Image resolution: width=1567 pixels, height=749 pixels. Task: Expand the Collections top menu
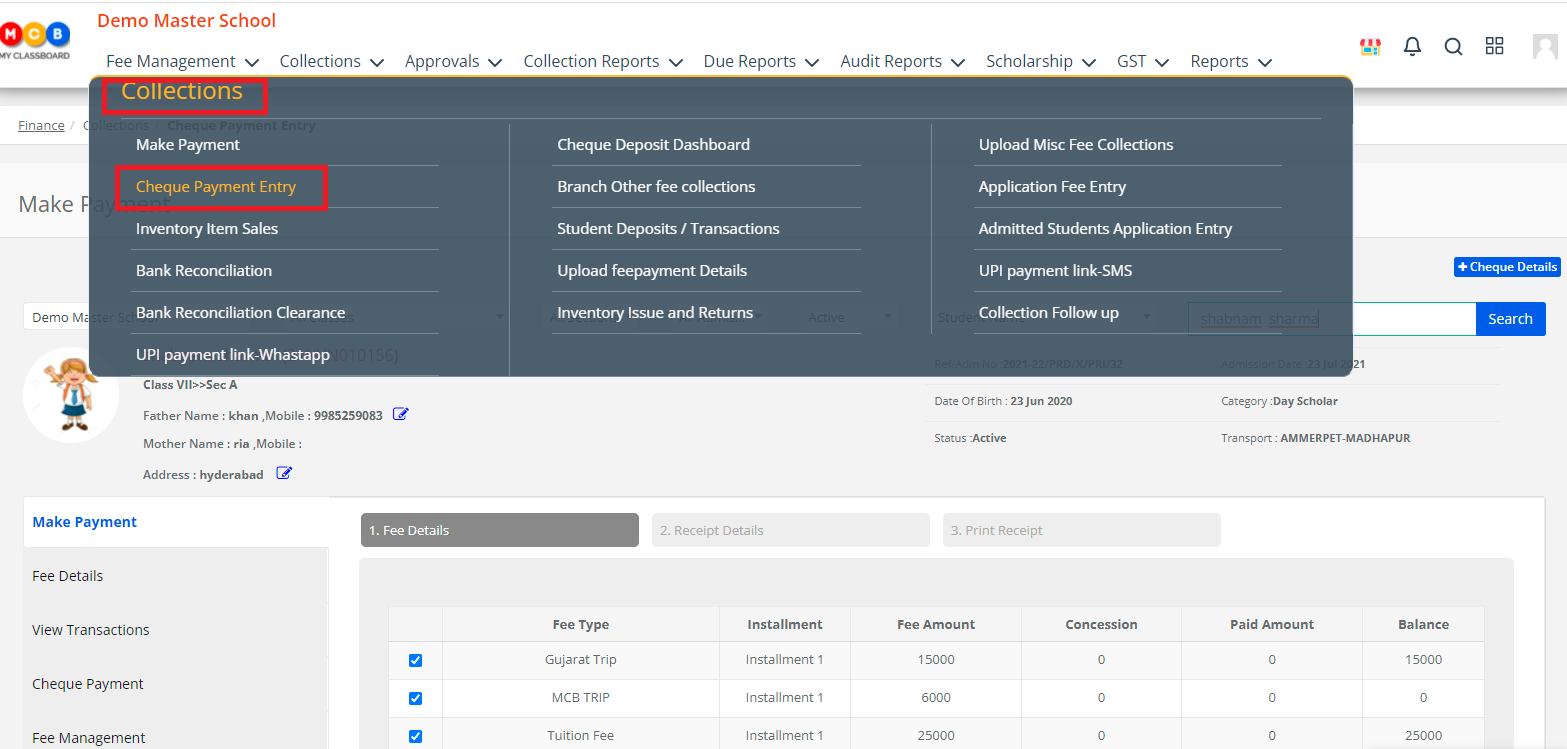coord(332,61)
